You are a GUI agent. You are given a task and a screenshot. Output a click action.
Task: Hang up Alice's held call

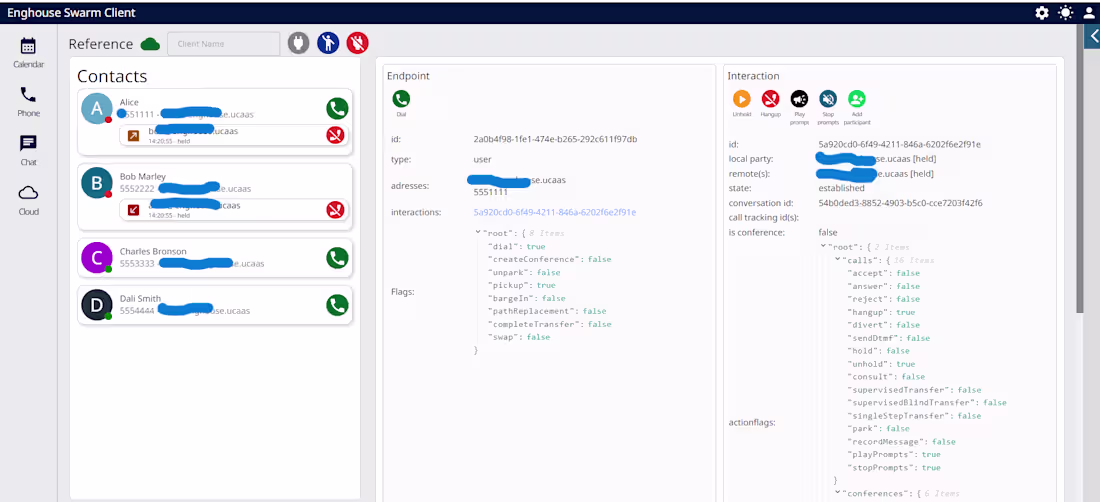pyautogui.click(x=336, y=135)
